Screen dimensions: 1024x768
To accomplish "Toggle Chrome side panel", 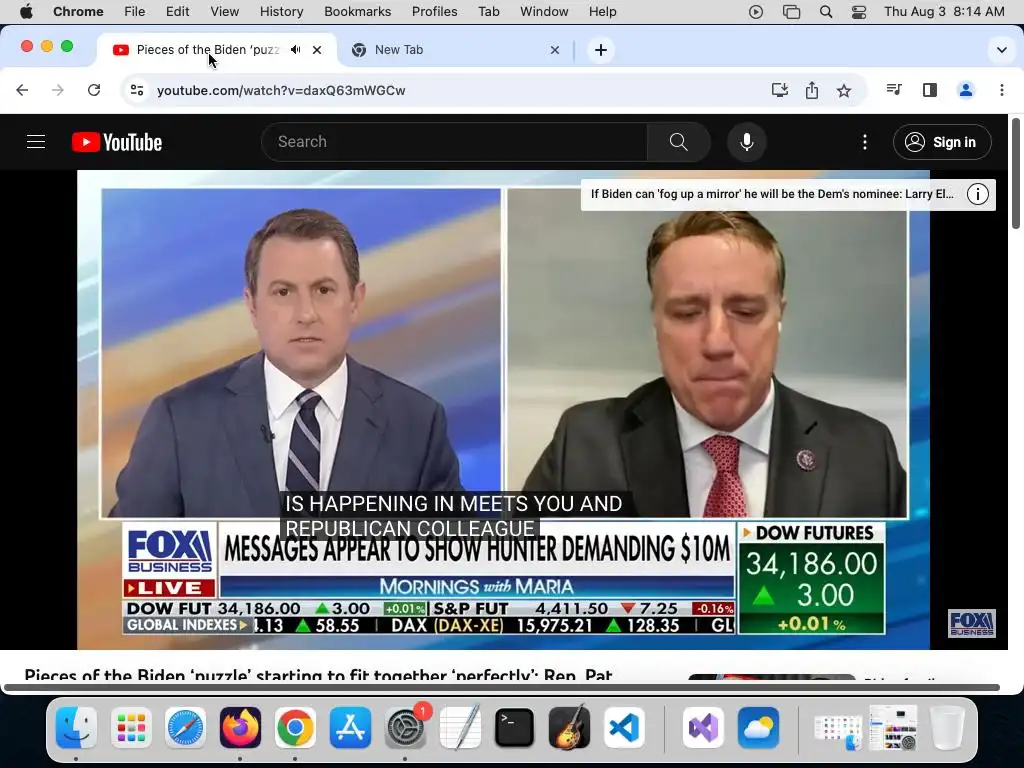I will (x=930, y=90).
